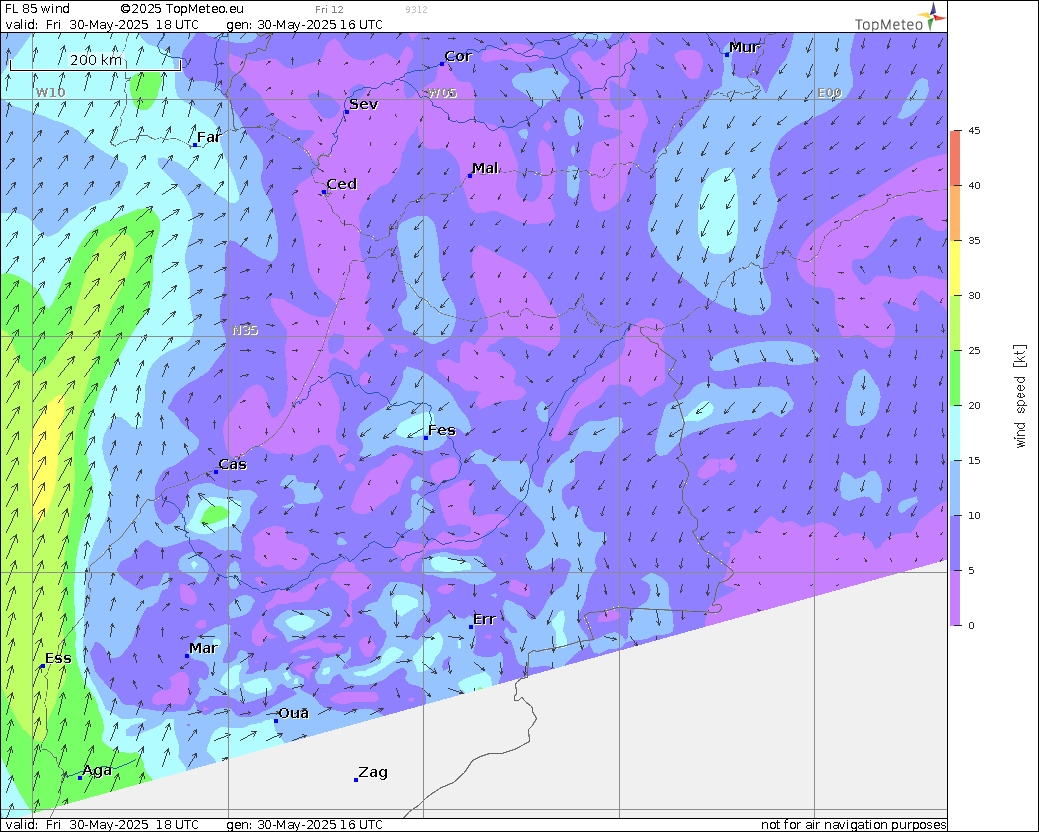Select the Aga station label
This screenshot has width=1039, height=832.
pos(97,770)
